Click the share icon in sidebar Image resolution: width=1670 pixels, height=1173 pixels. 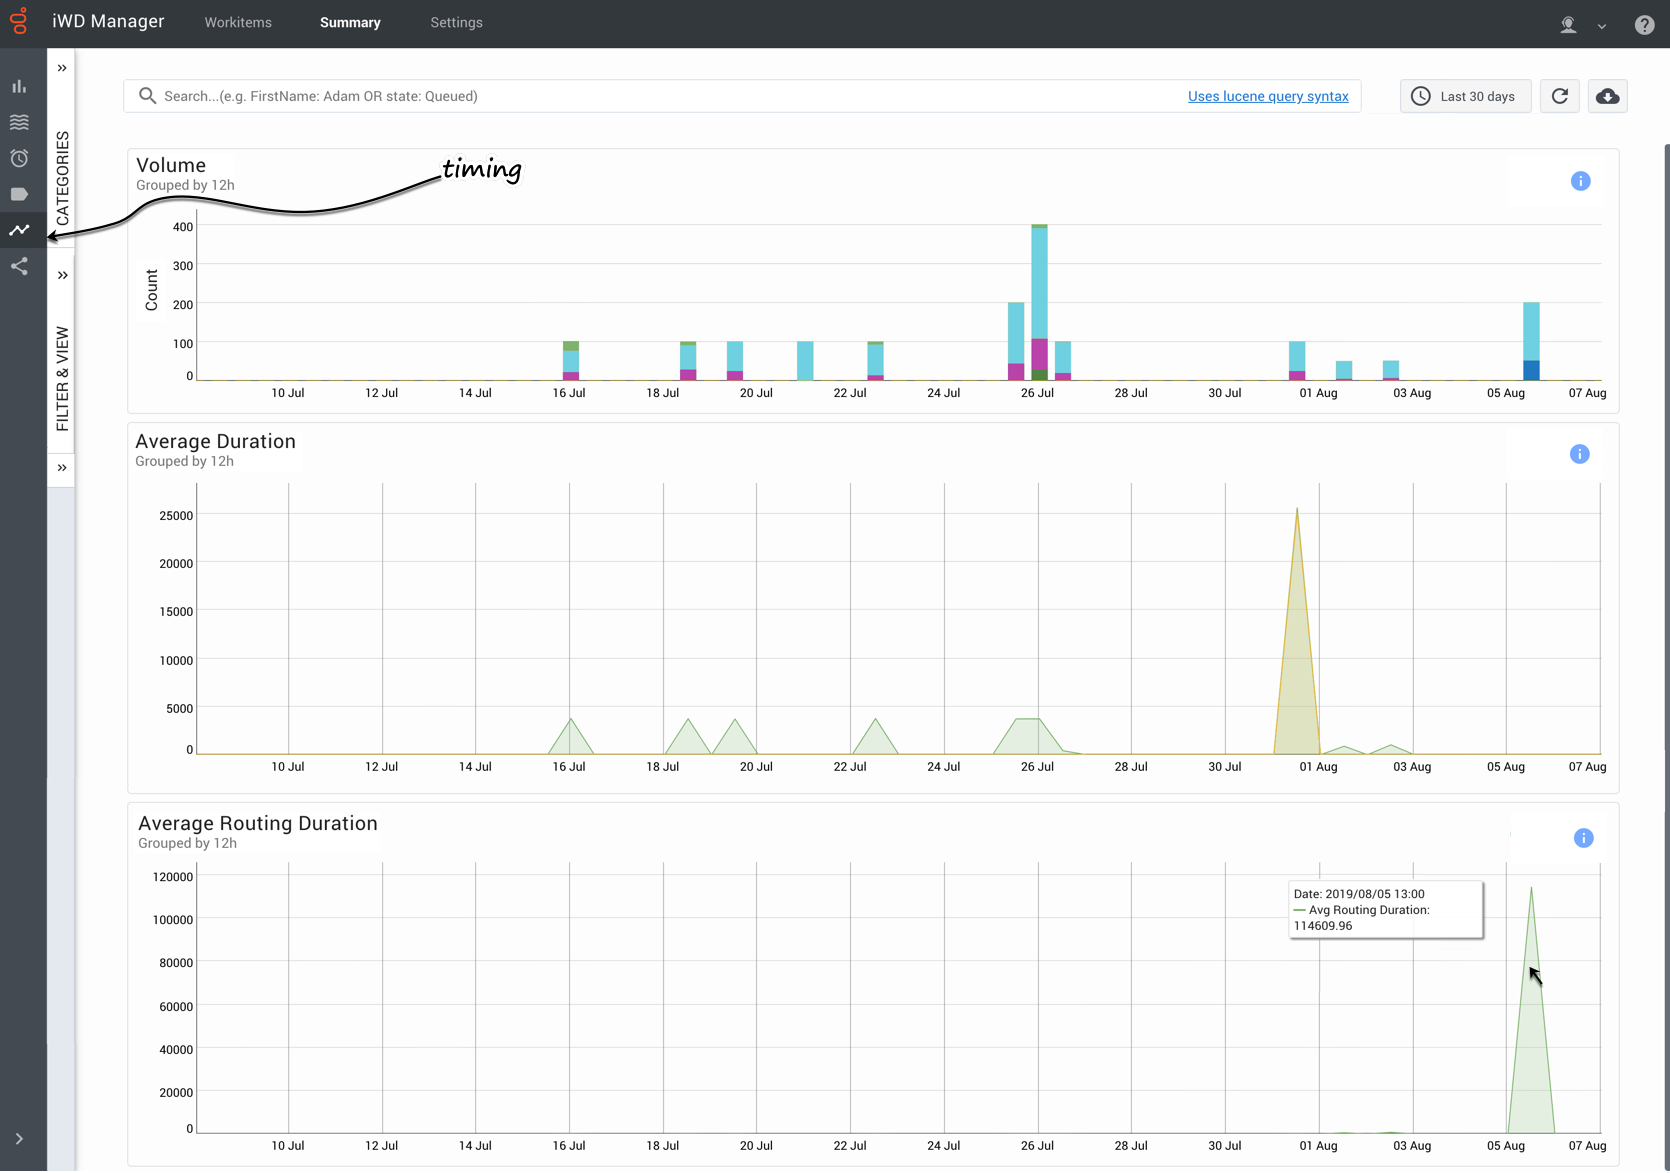pos(19,266)
